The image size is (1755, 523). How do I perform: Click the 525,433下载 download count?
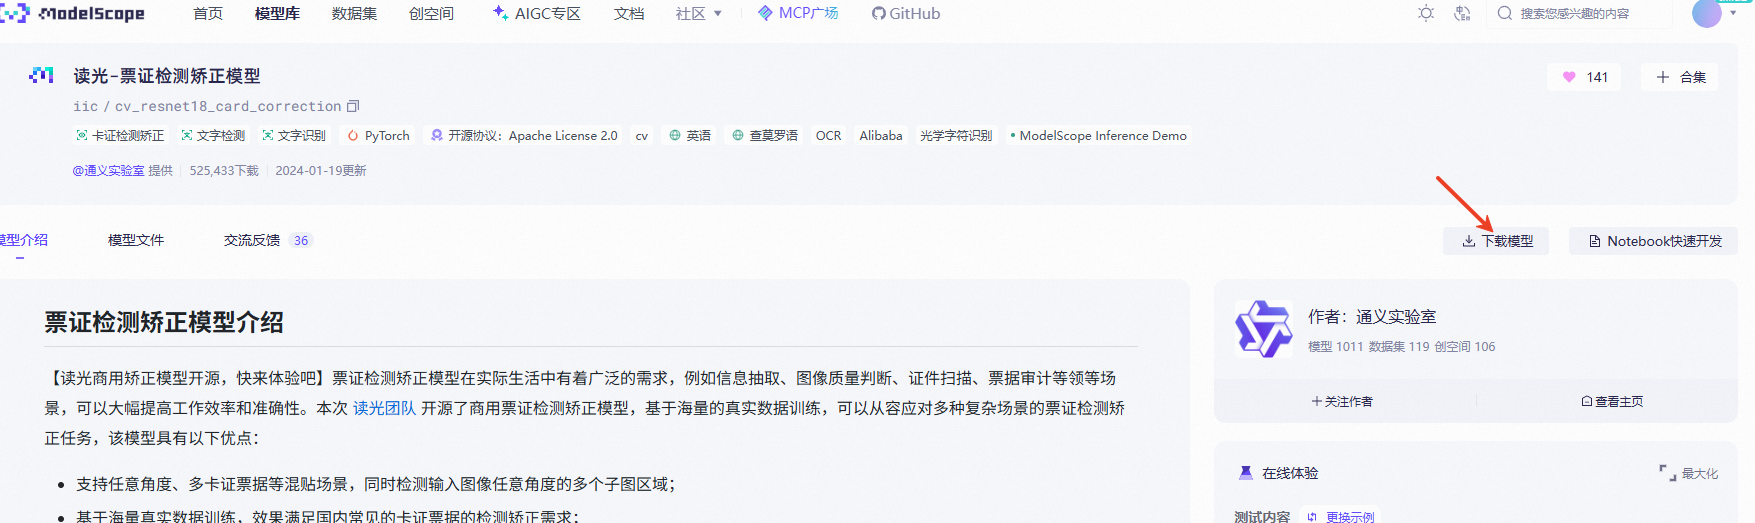224,170
